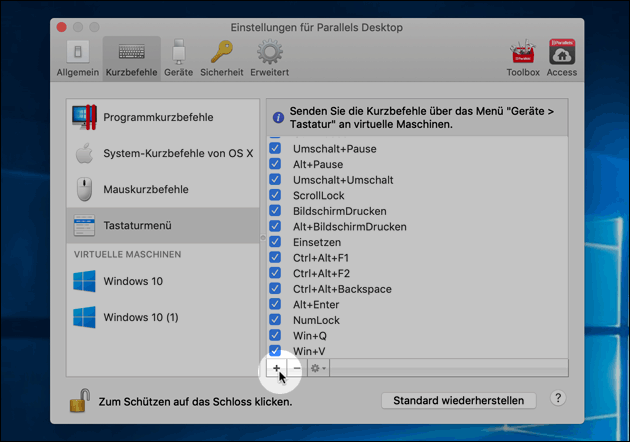Click the blue info icon
630x442 pixels.
coord(278,118)
